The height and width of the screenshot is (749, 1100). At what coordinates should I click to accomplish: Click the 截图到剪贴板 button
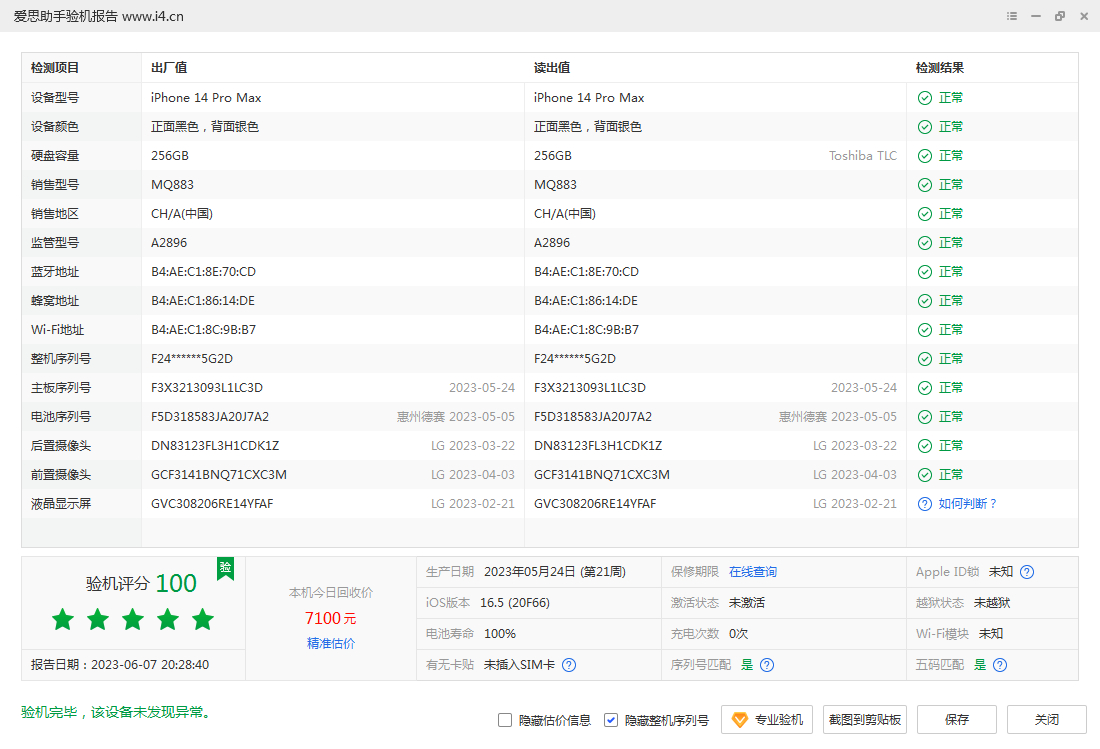[x=864, y=720]
